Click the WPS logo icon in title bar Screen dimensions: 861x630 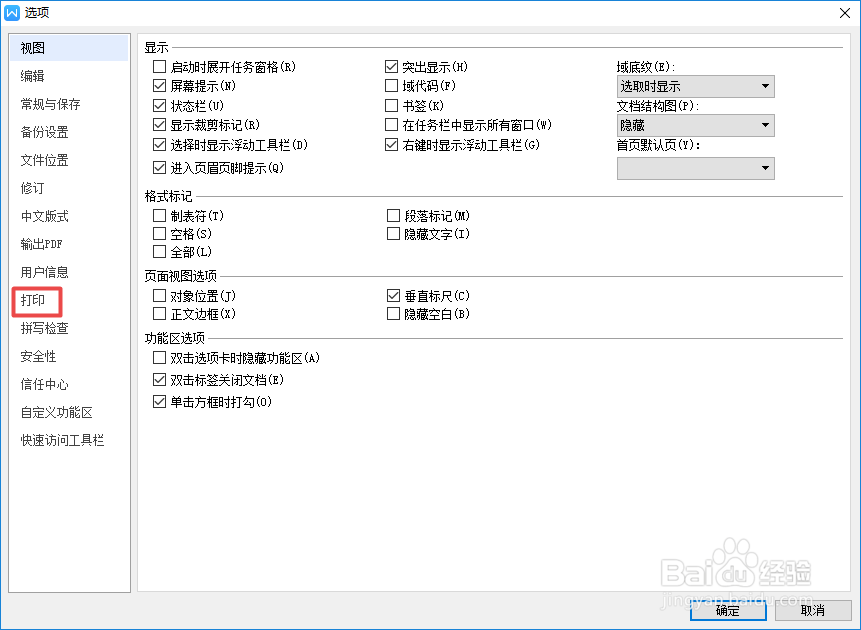click(14, 12)
